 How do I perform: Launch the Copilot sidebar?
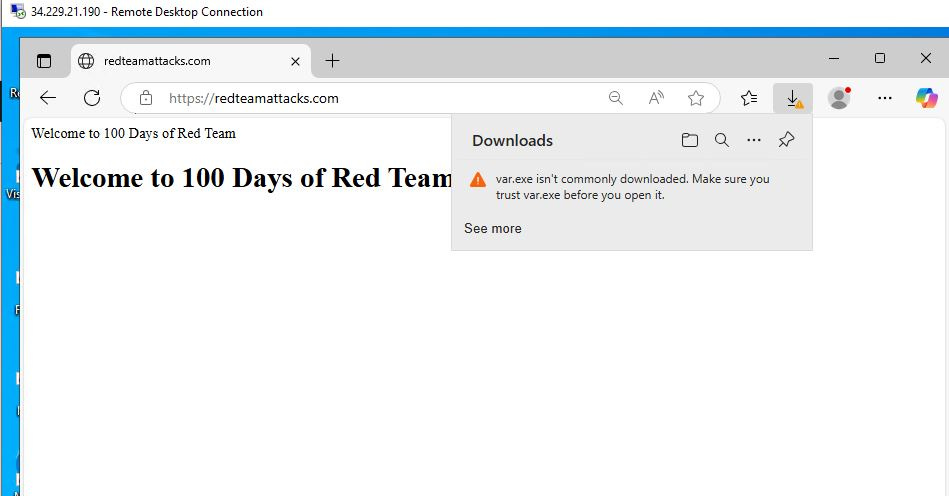tap(927, 98)
